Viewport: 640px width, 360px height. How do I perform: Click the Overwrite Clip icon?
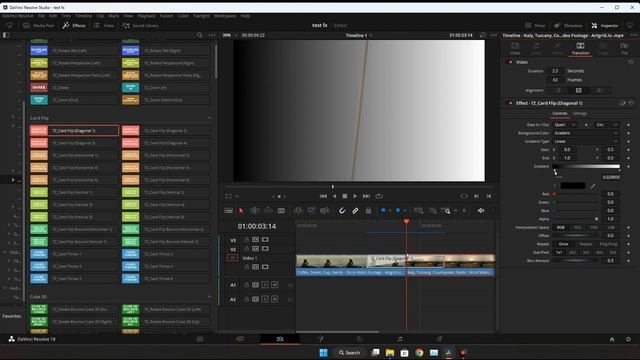tap(311, 211)
